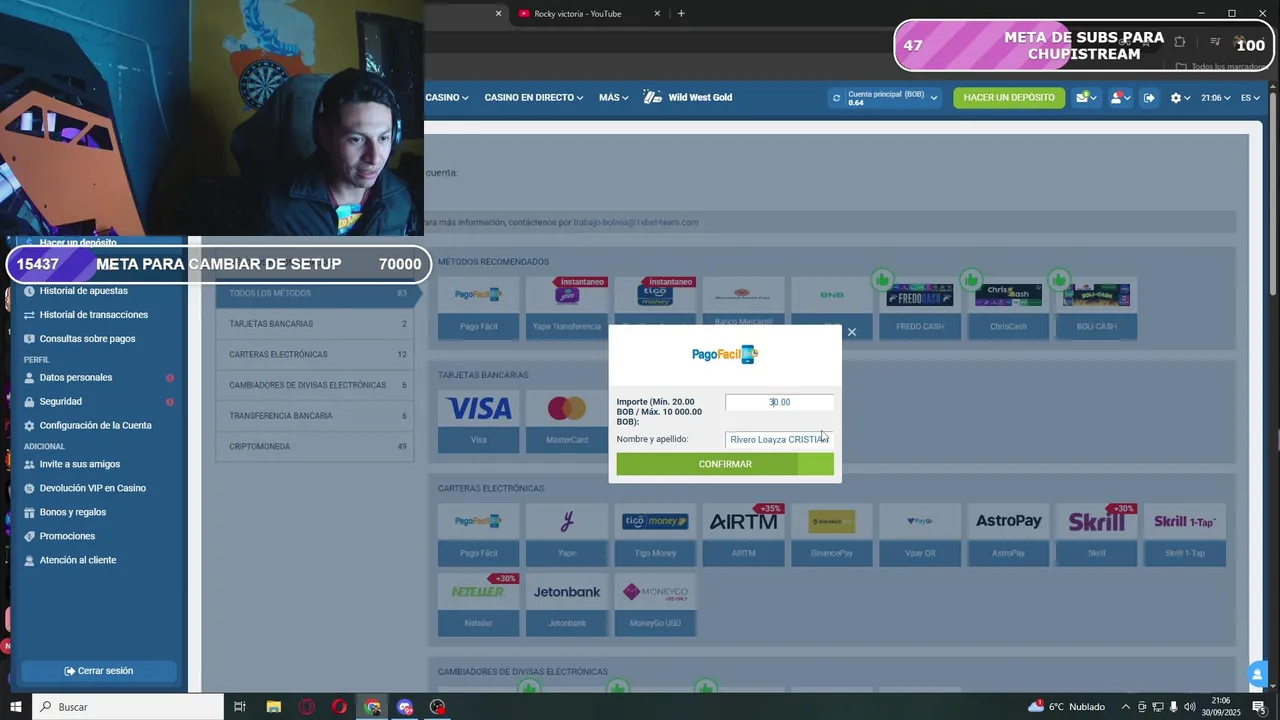Image resolution: width=1280 pixels, height=720 pixels.
Task: Open the Windows Start menu
Action: tap(15, 707)
